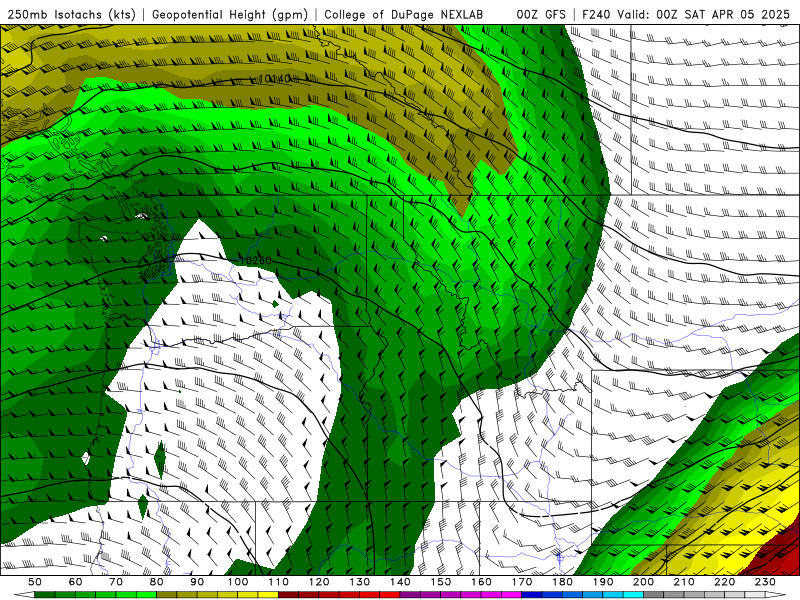800x600 pixels.
Task: Select the dark purple swatch starting at 140
Action: pyautogui.click(x=410, y=595)
